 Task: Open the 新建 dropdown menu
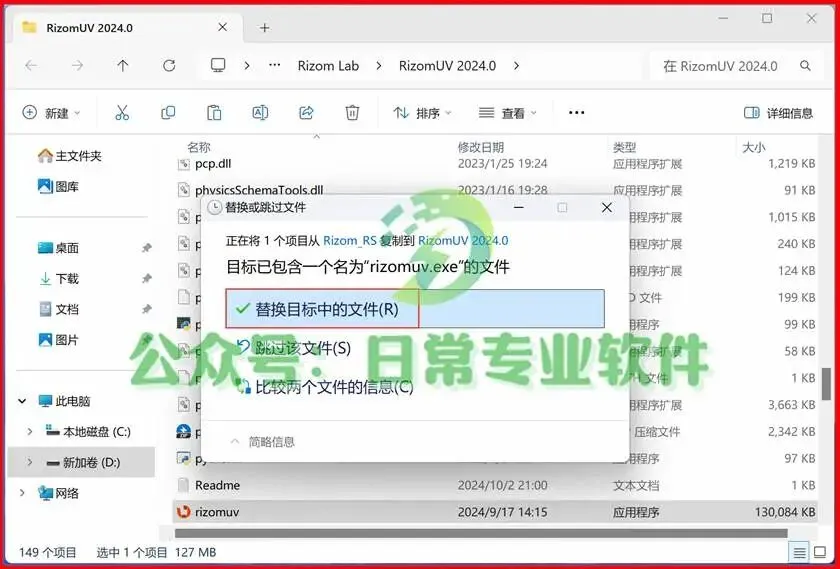pos(51,113)
